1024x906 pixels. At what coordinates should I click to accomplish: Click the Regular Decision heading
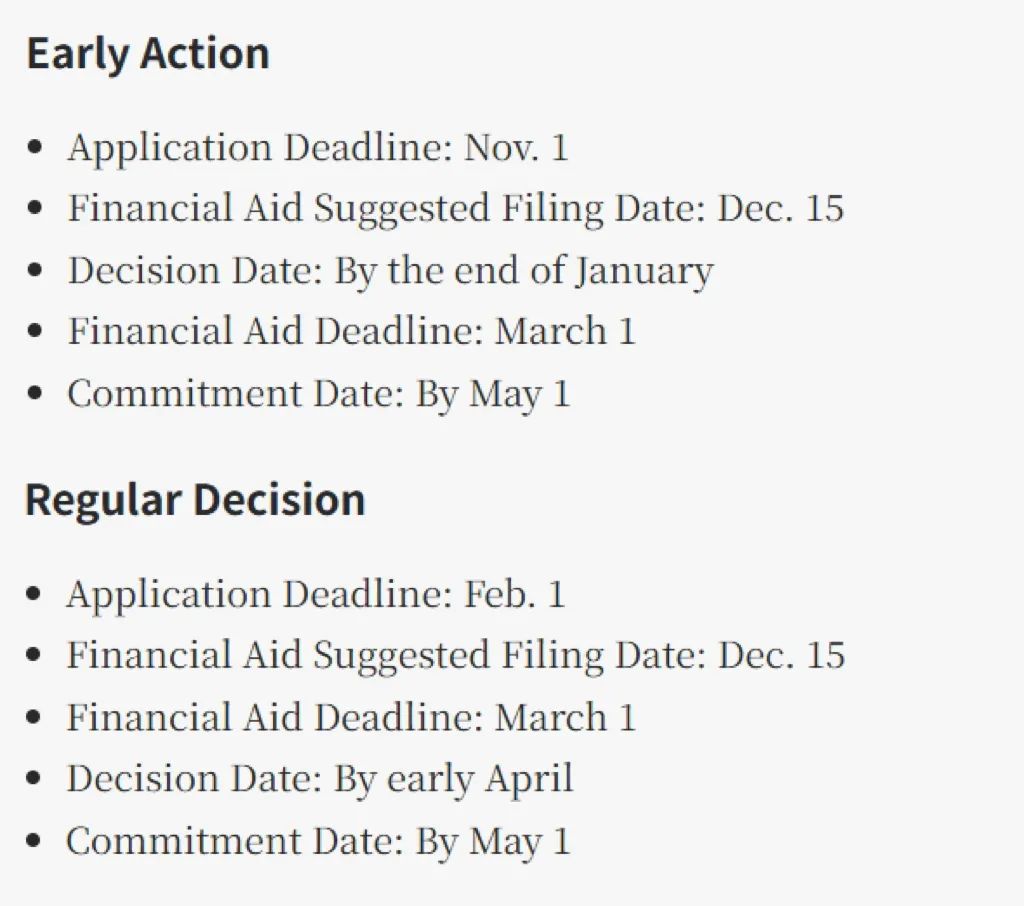tap(195, 500)
